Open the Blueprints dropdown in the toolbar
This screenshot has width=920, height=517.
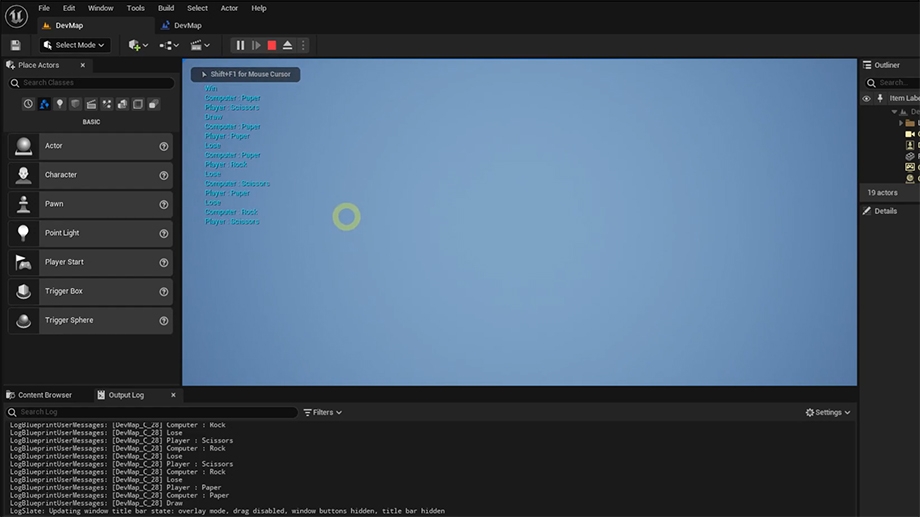tap(169, 45)
